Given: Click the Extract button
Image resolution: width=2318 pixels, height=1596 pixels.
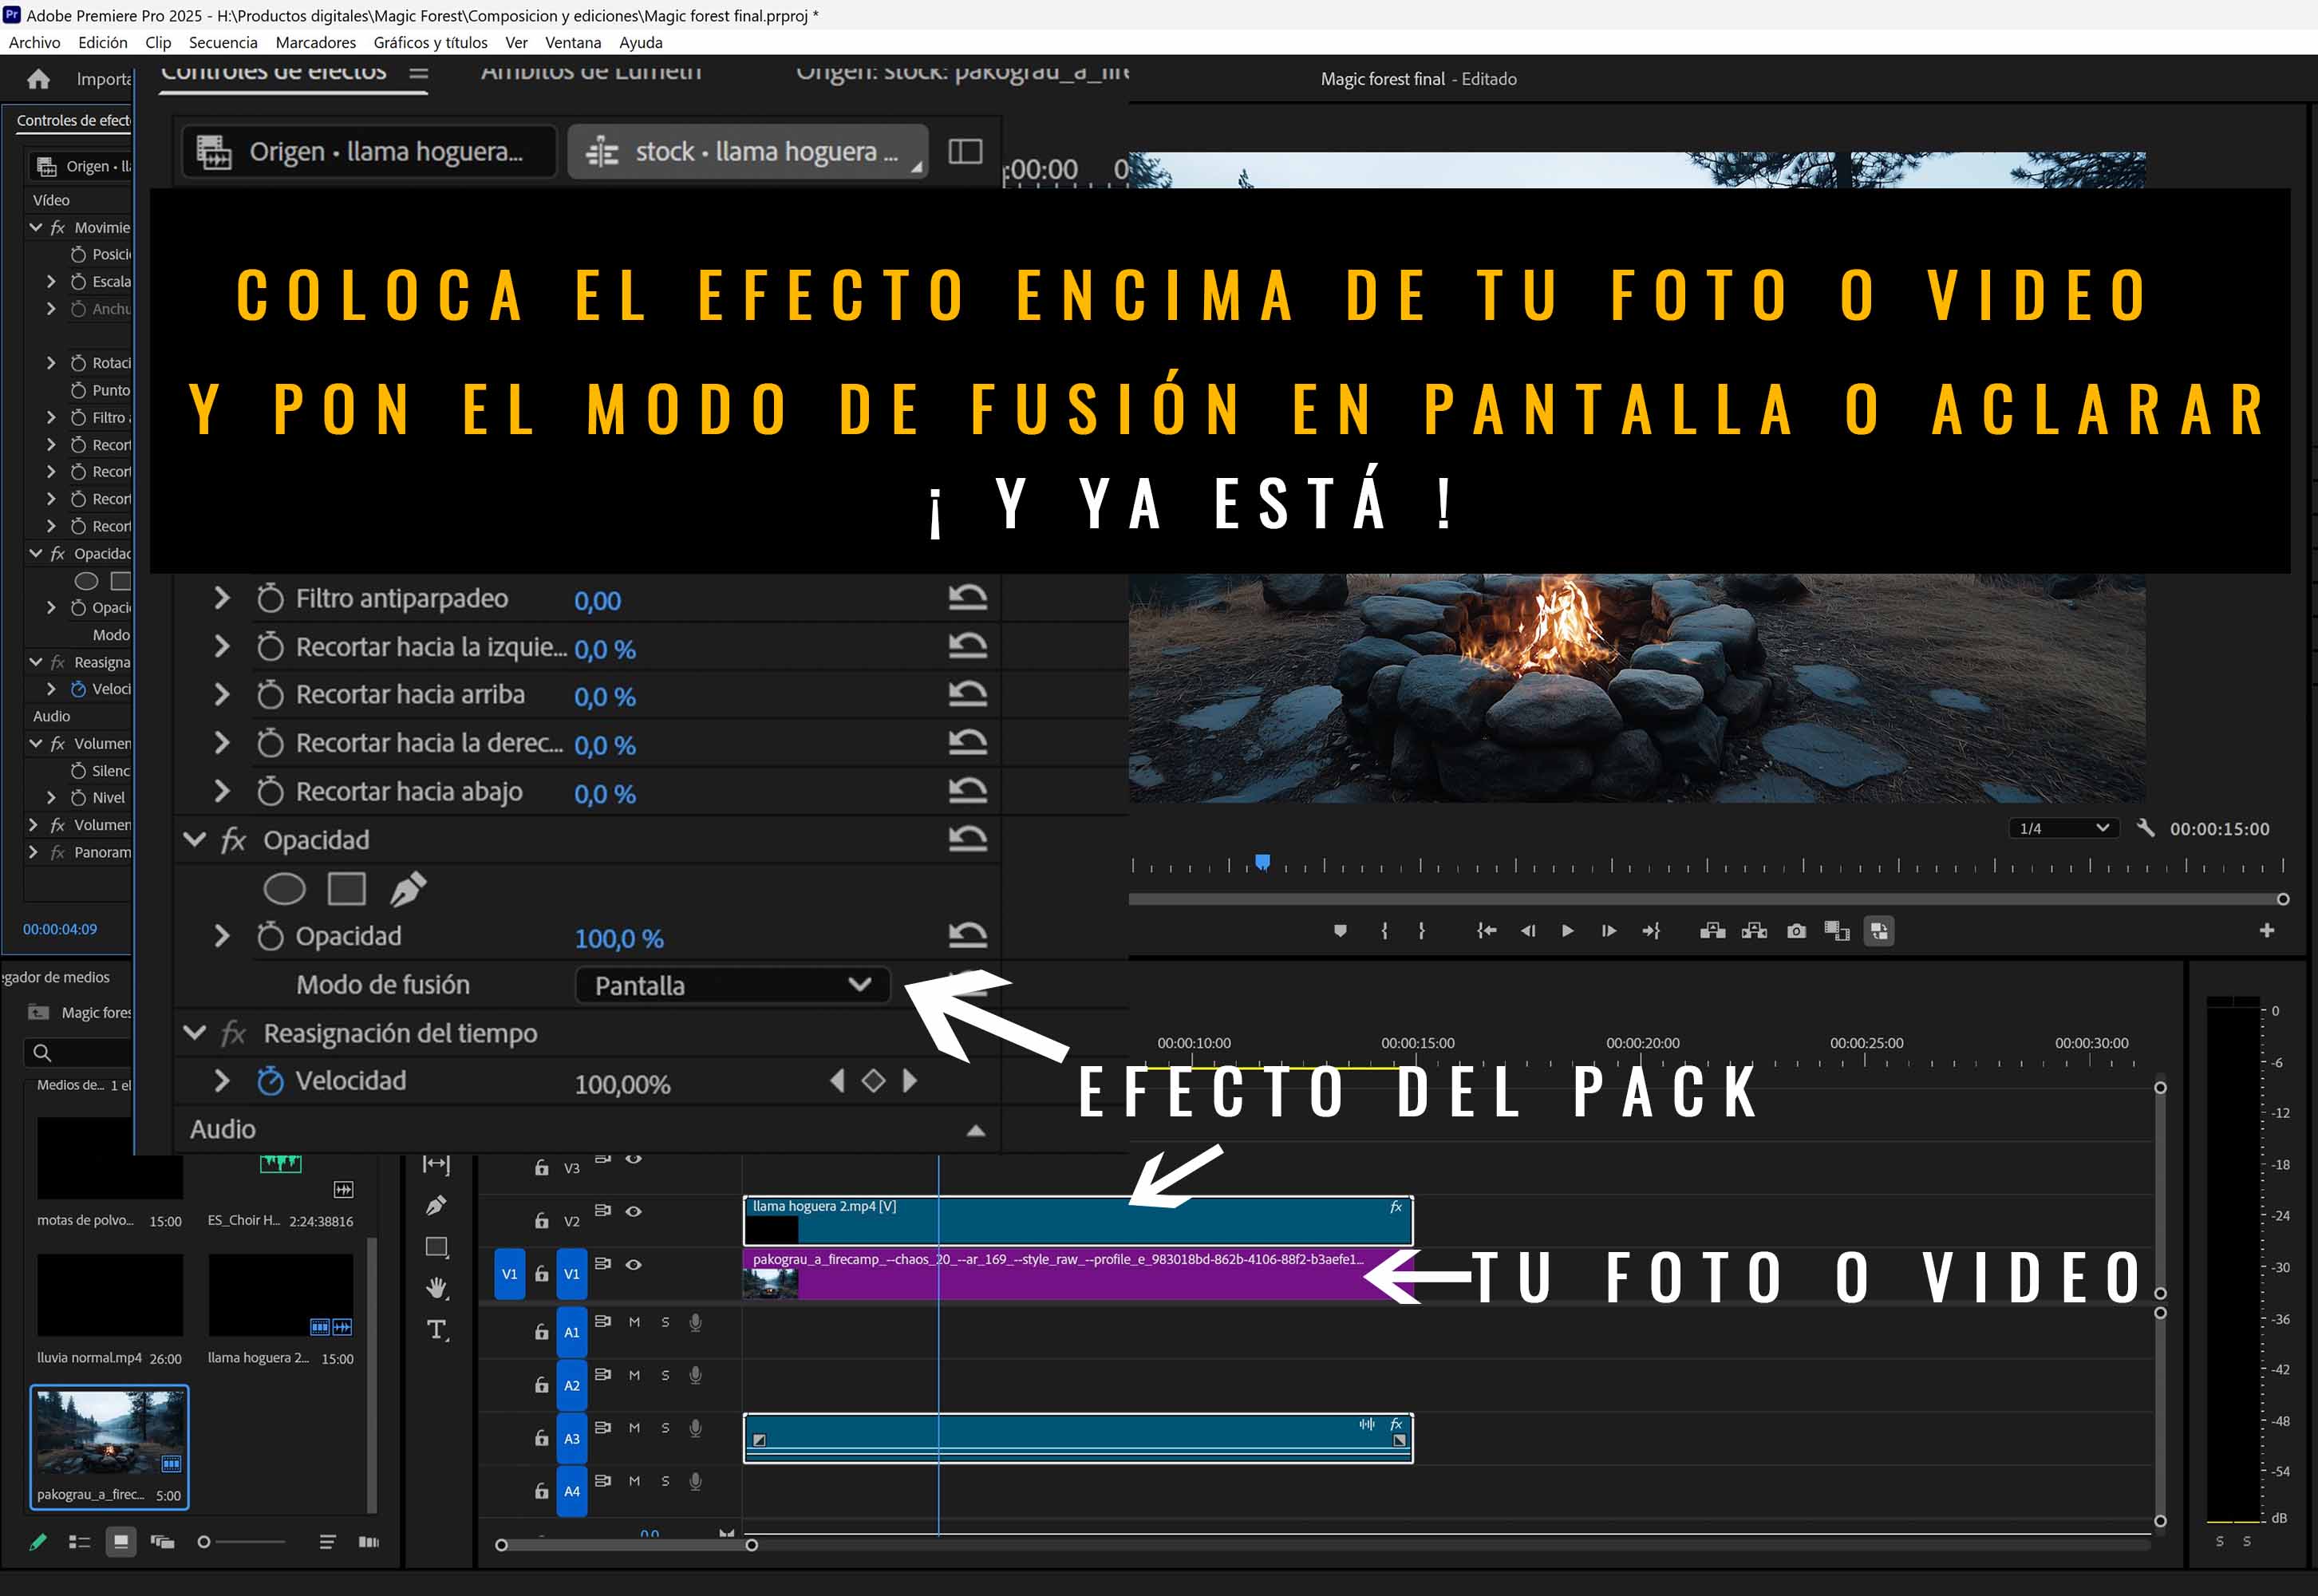Looking at the screenshot, I should pyautogui.click(x=1754, y=931).
